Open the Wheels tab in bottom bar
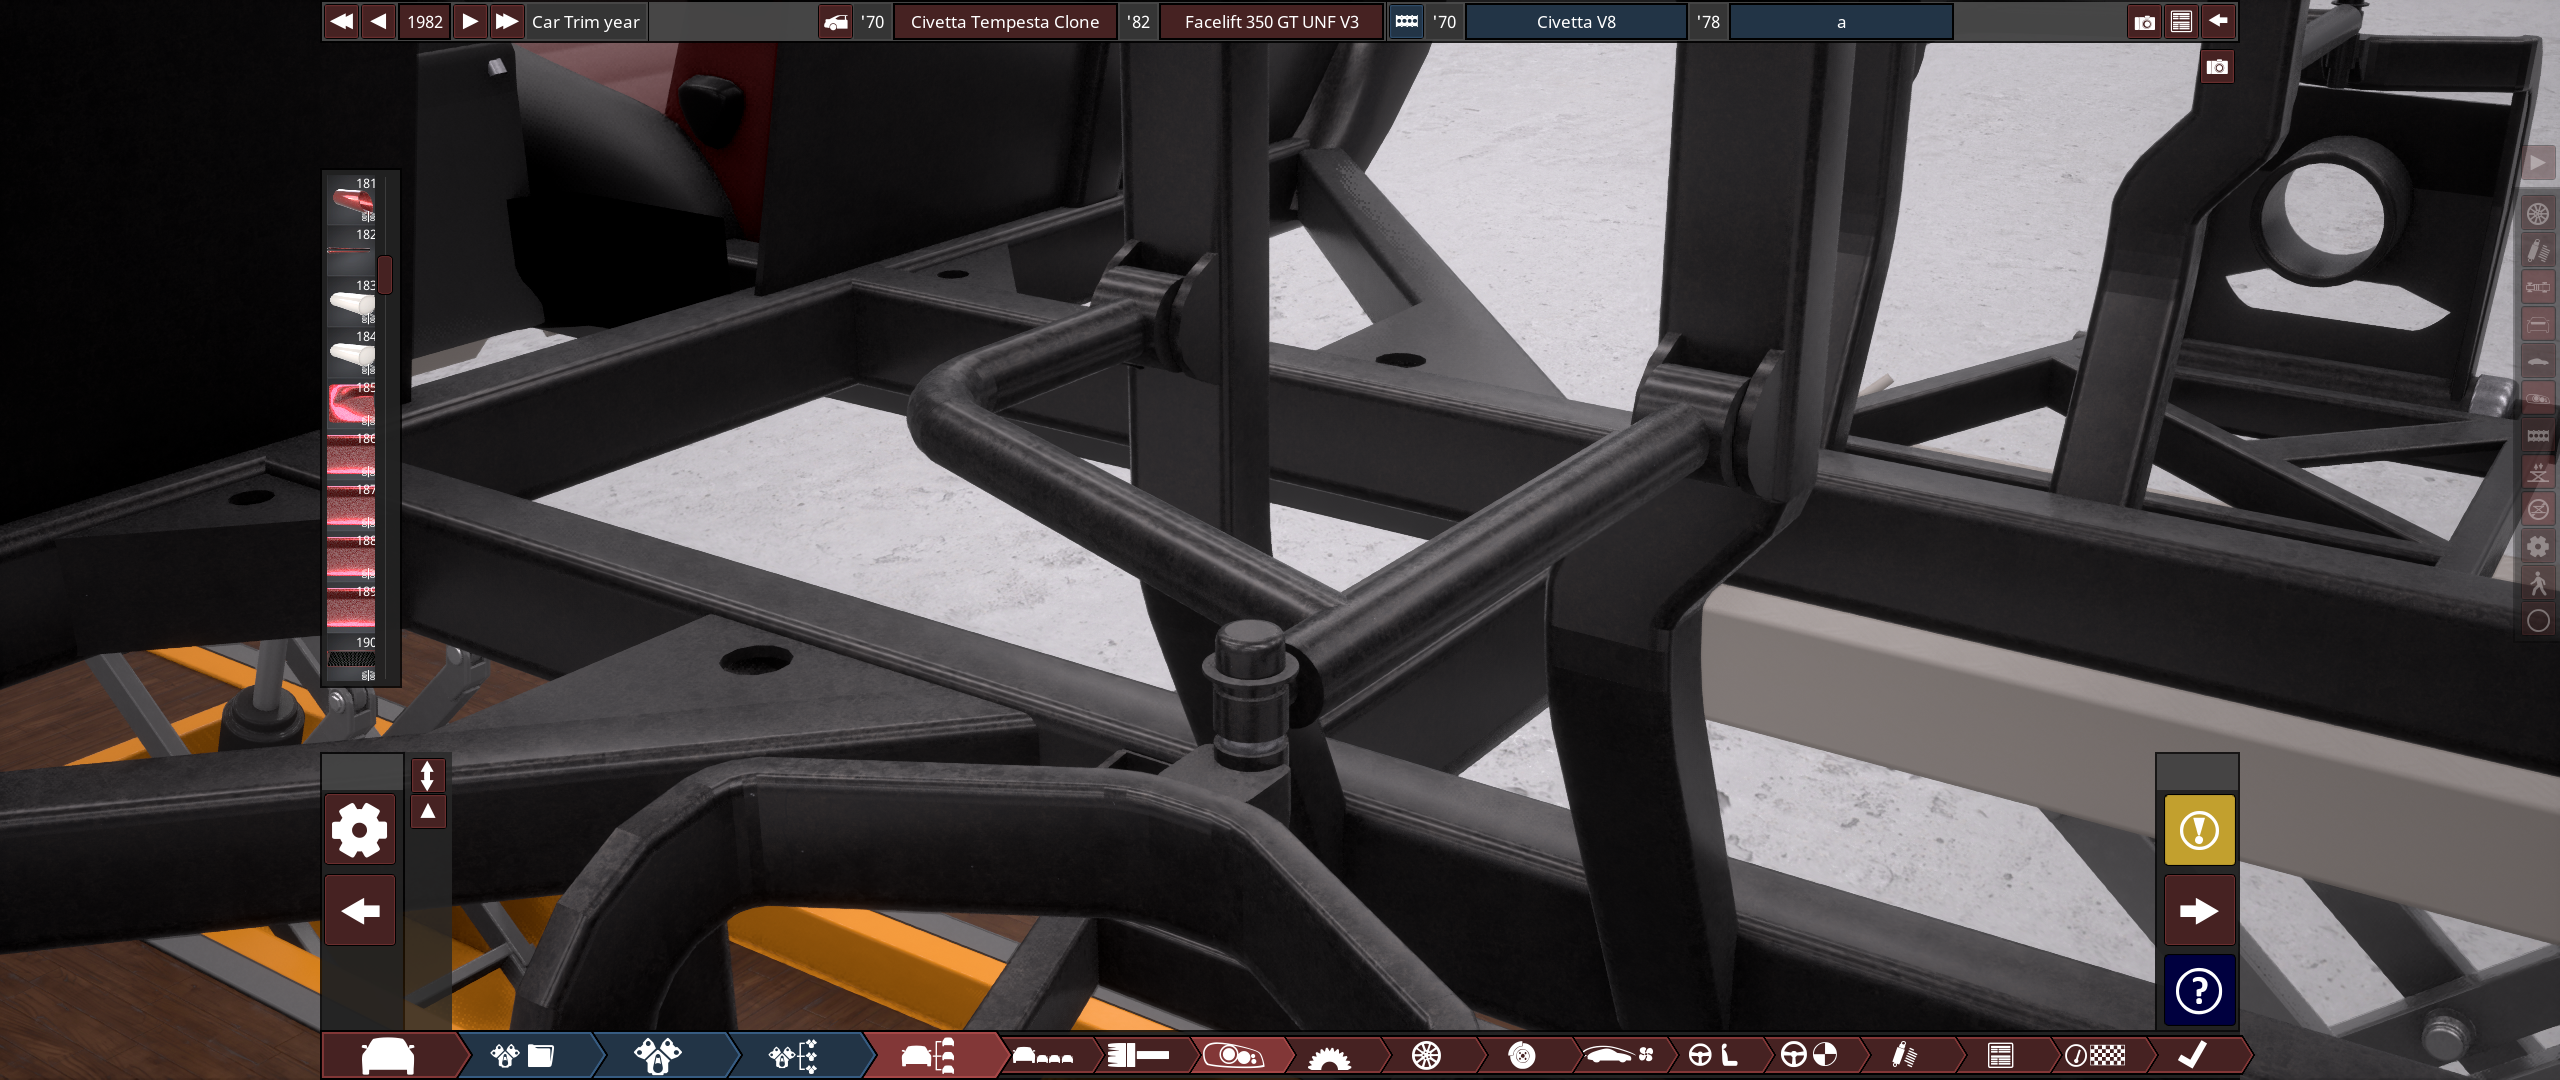Image resolution: width=2560 pixels, height=1080 pixels. pos(1427,1055)
